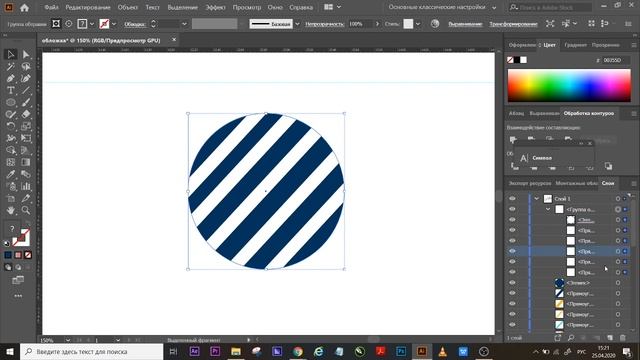Collapse the Группа sublayer
The width and height of the screenshot is (640, 360).
click(x=548, y=209)
